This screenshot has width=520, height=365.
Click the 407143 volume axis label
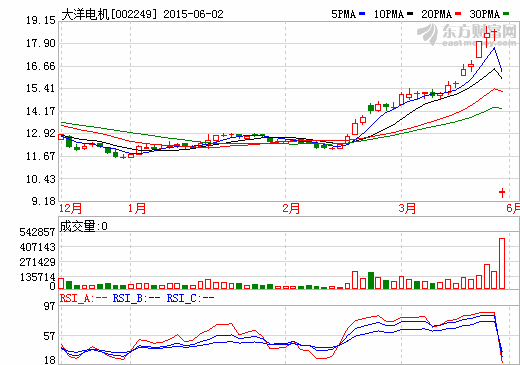coord(37,247)
